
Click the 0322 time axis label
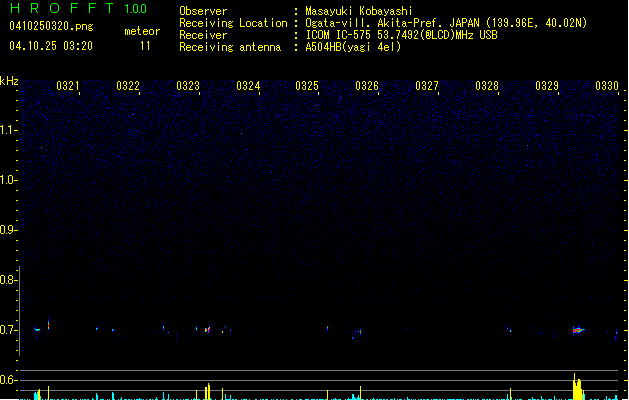tap(128, 86)
